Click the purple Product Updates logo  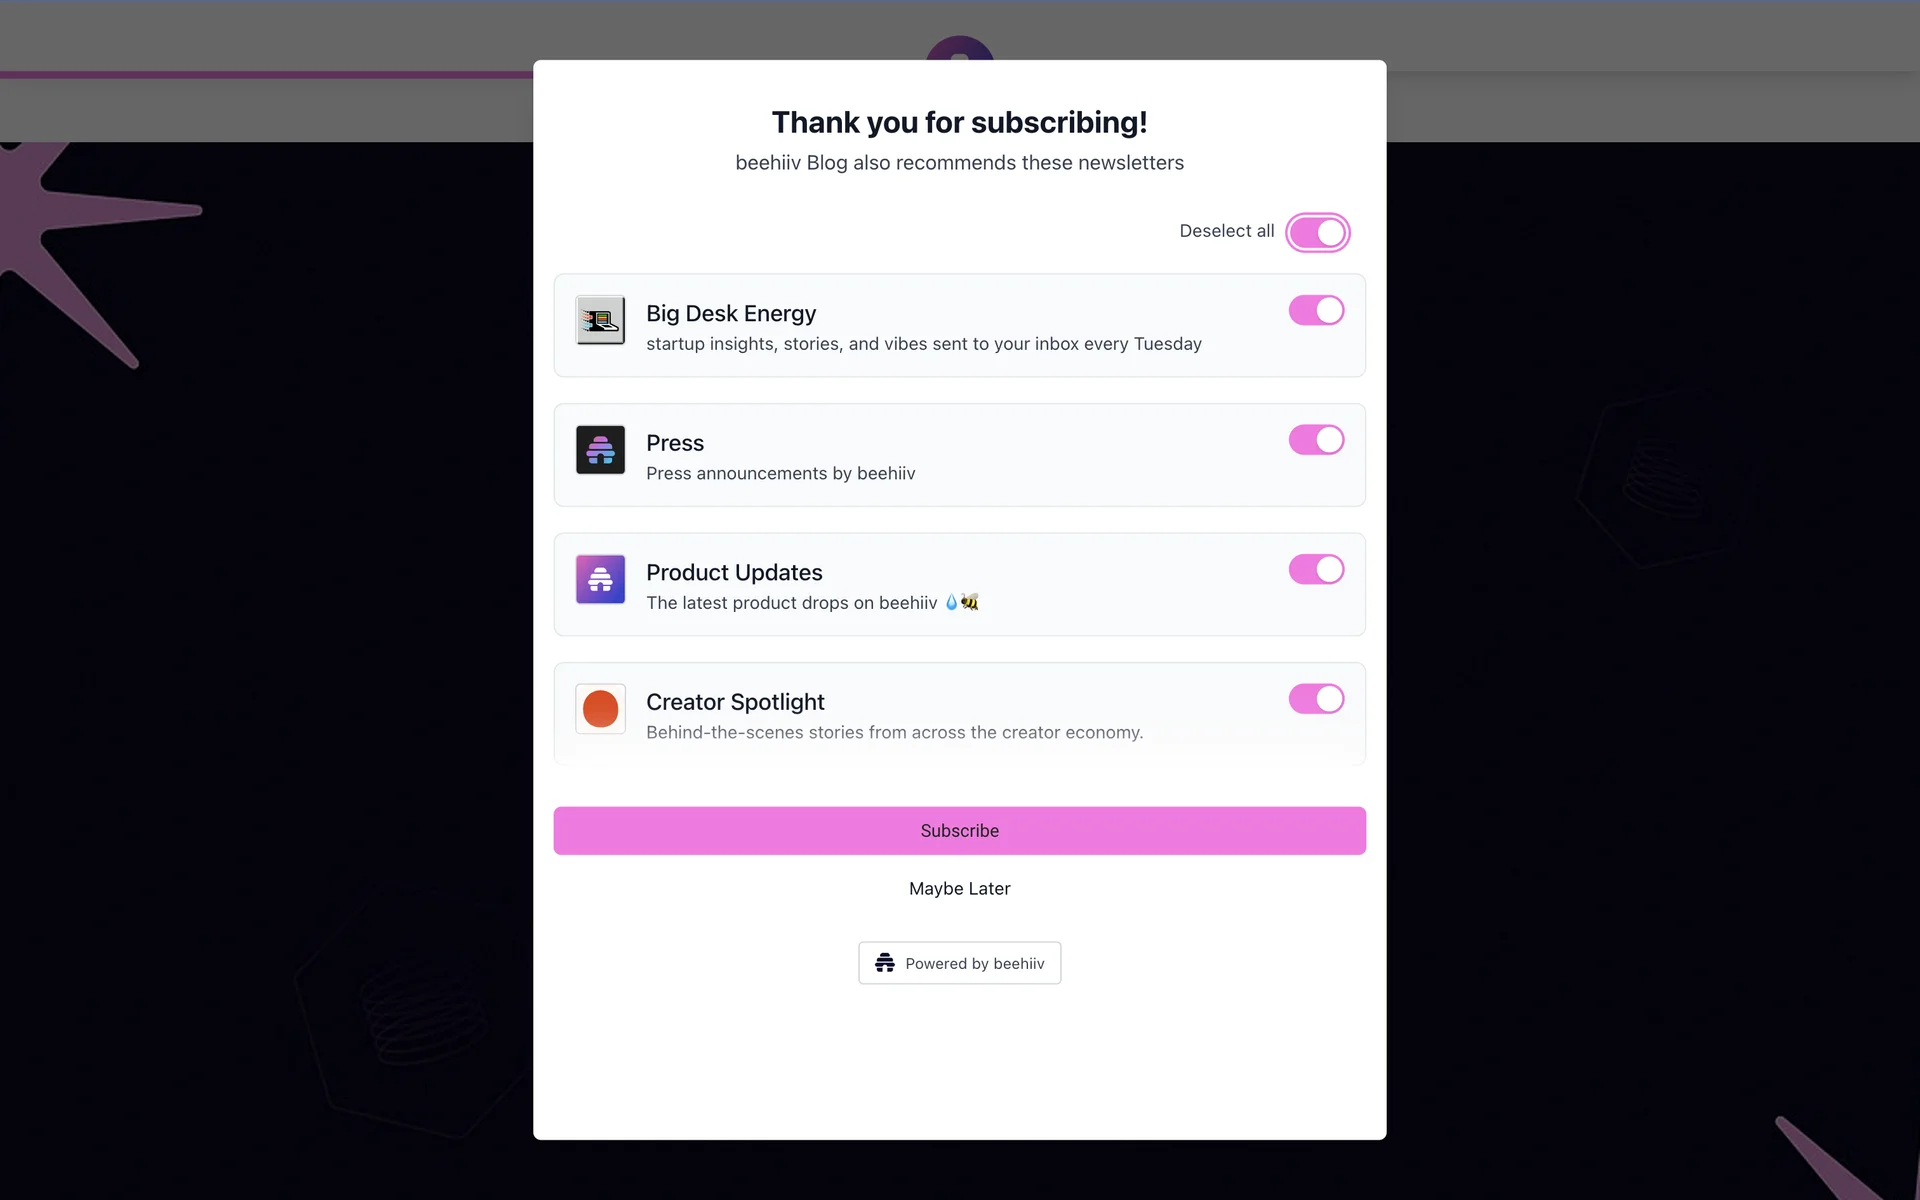pyautogui.click(x=600, y=579)
